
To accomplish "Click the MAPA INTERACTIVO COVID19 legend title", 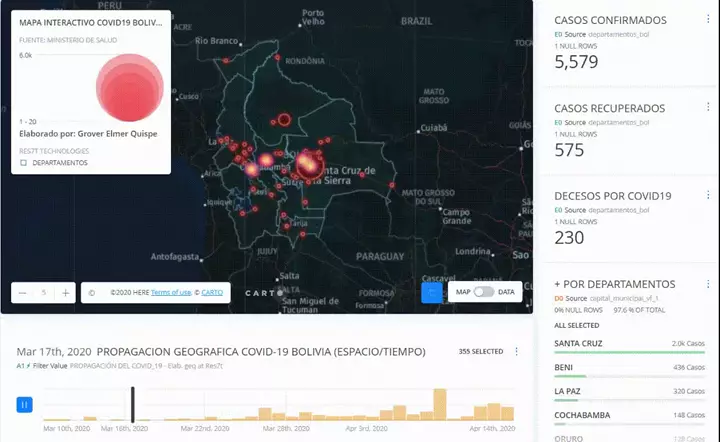I will click(x=91, y=22).
